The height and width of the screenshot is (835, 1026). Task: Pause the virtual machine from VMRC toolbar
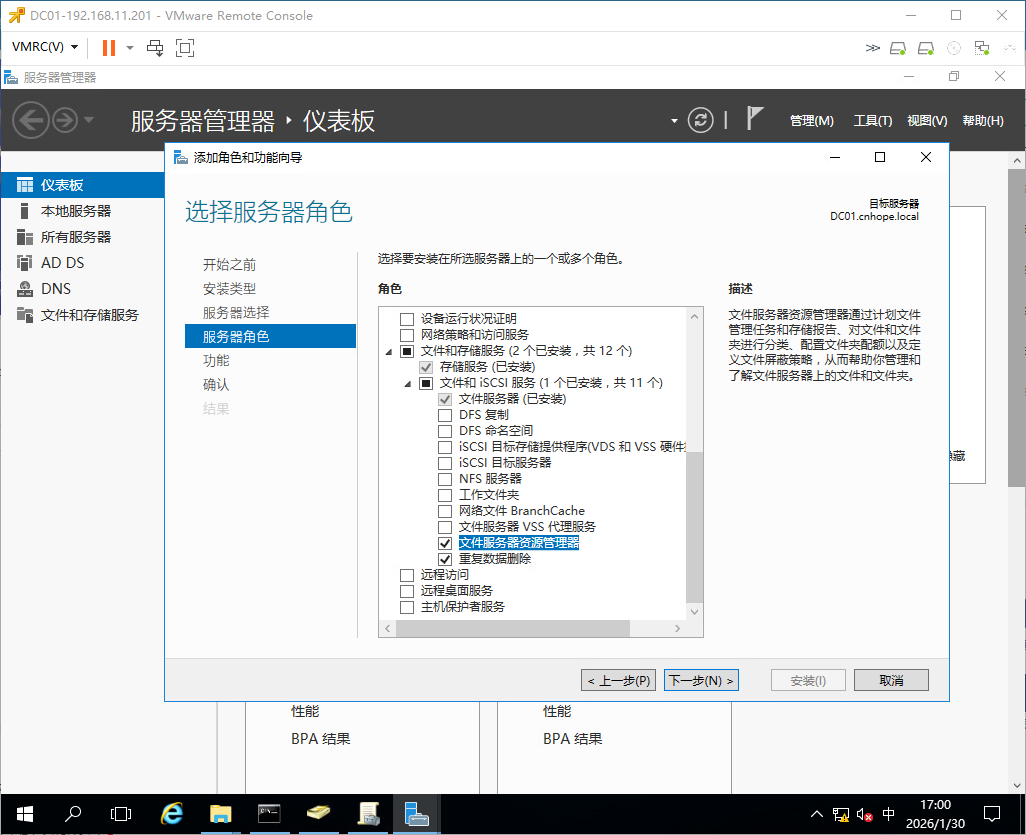109,48
